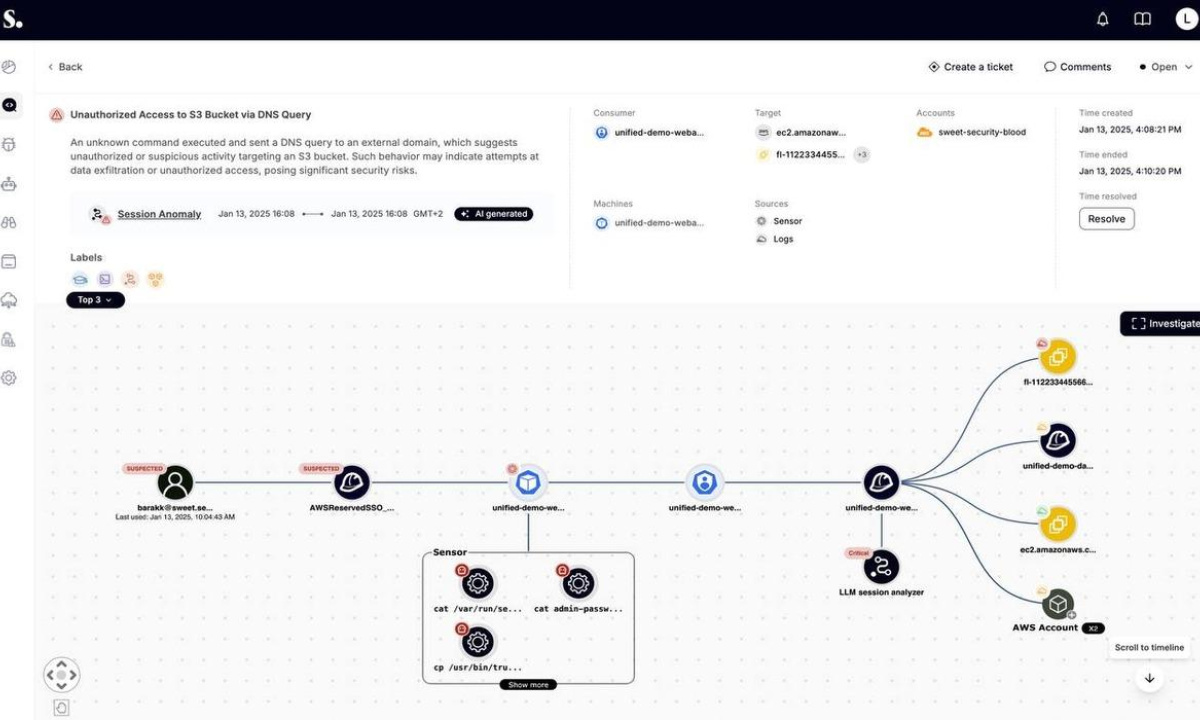The image size is (1200, 720).
Task: Select the hard-hat unified-demo-we hub node
Action: point(881,483)
